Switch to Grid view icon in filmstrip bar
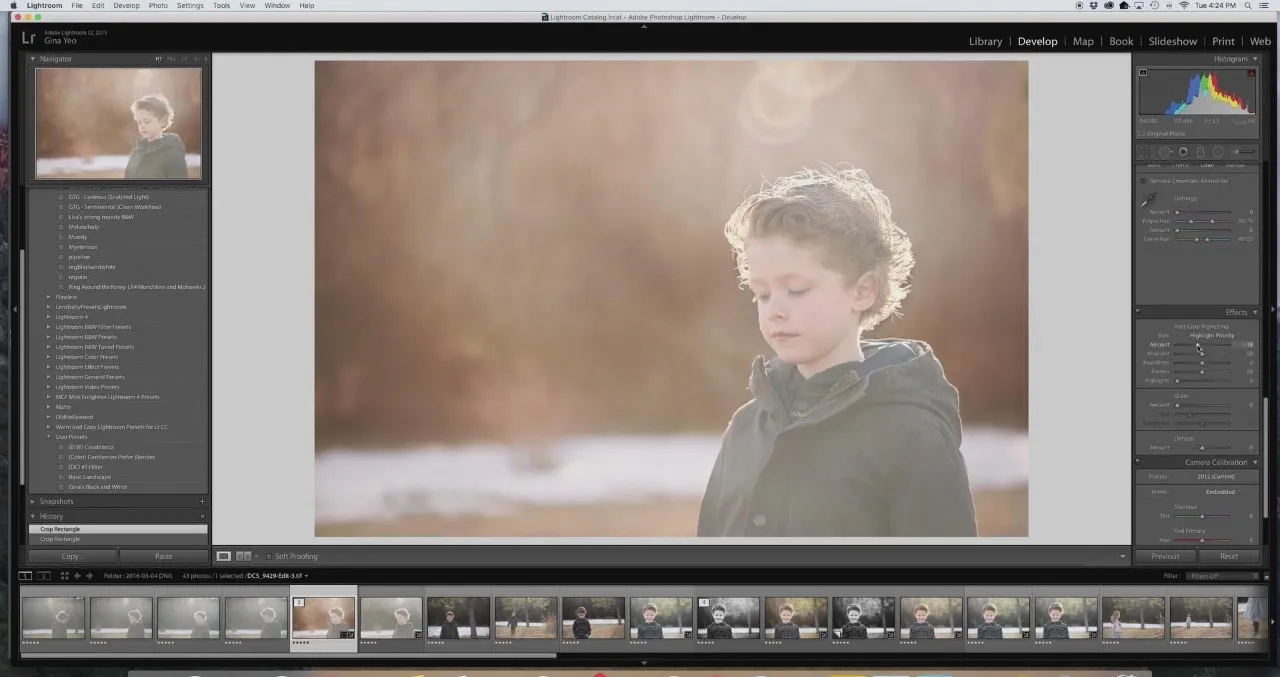The height and width of the screenshot is (677, 1280). pos(64,576)
